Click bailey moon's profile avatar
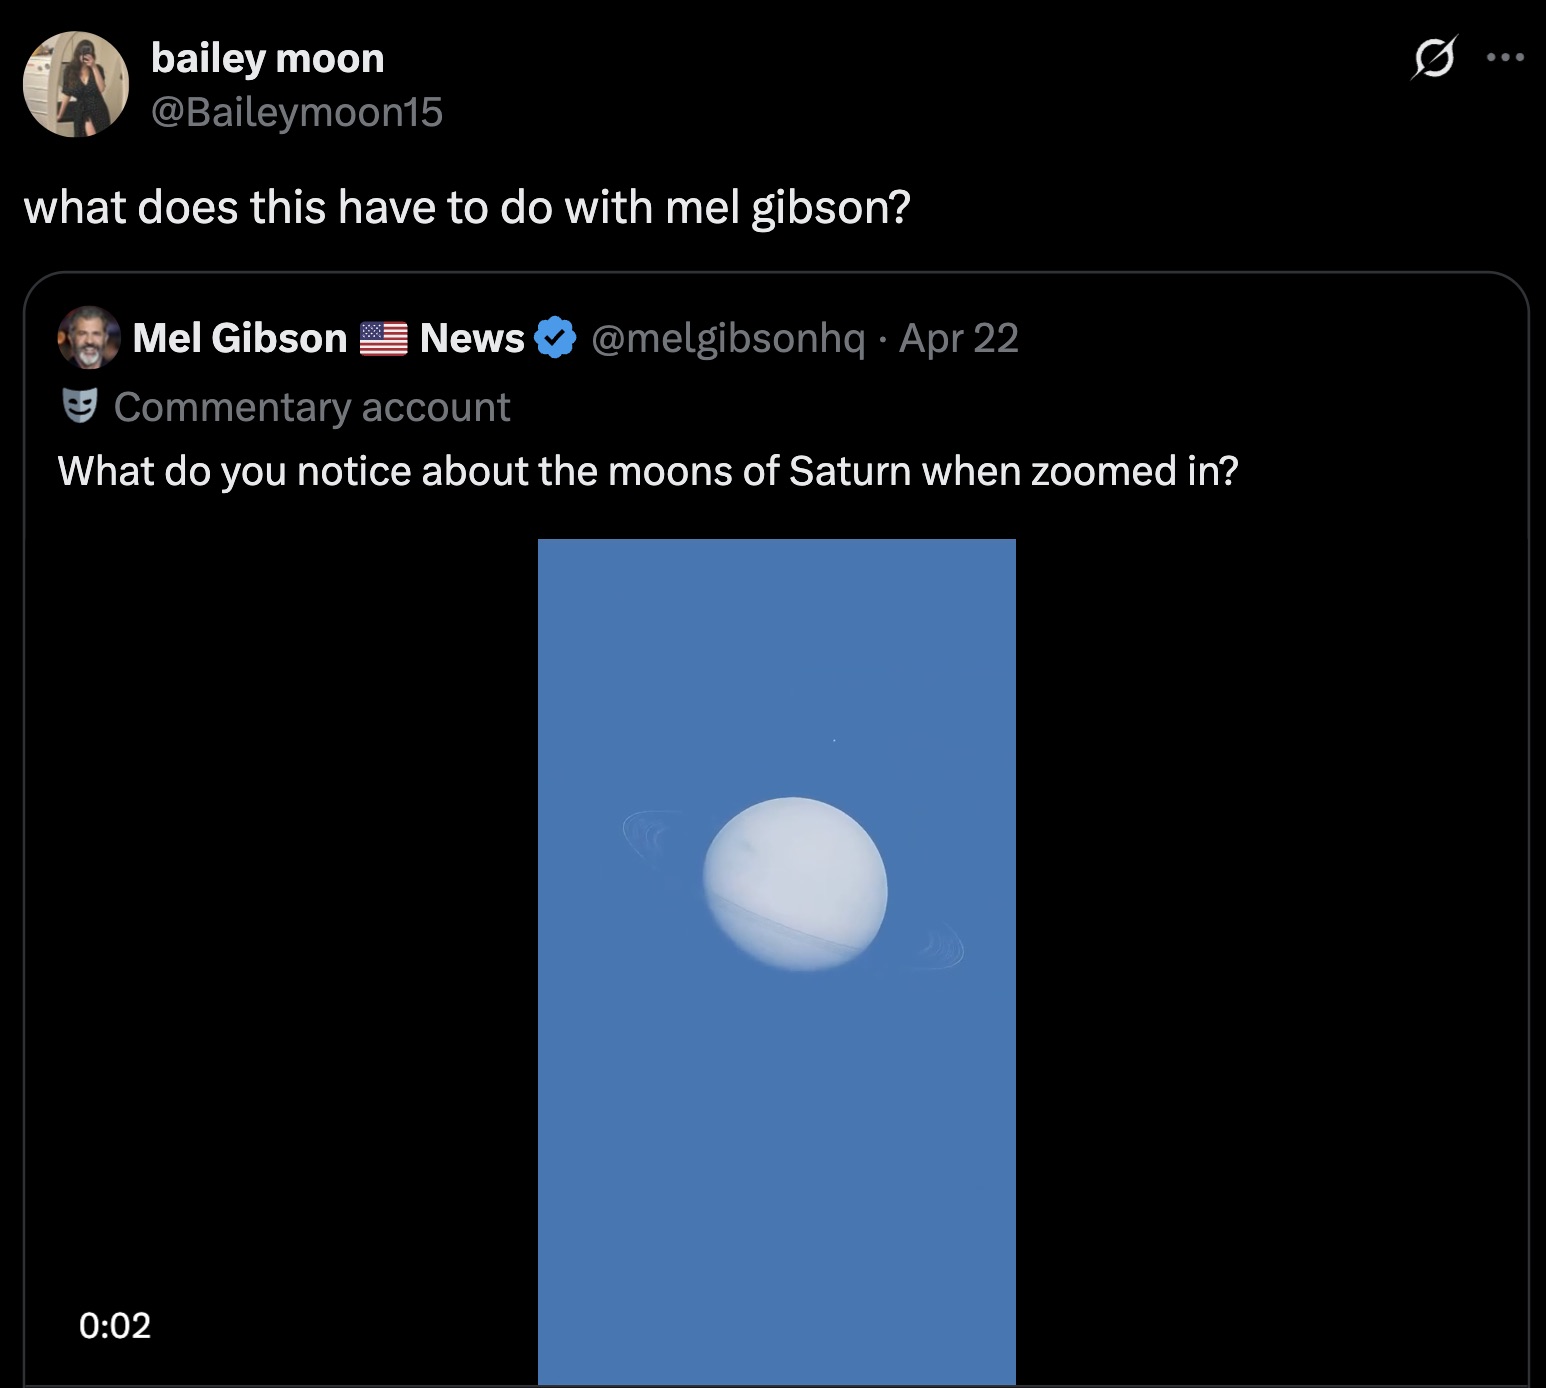 tap(76, 84)
